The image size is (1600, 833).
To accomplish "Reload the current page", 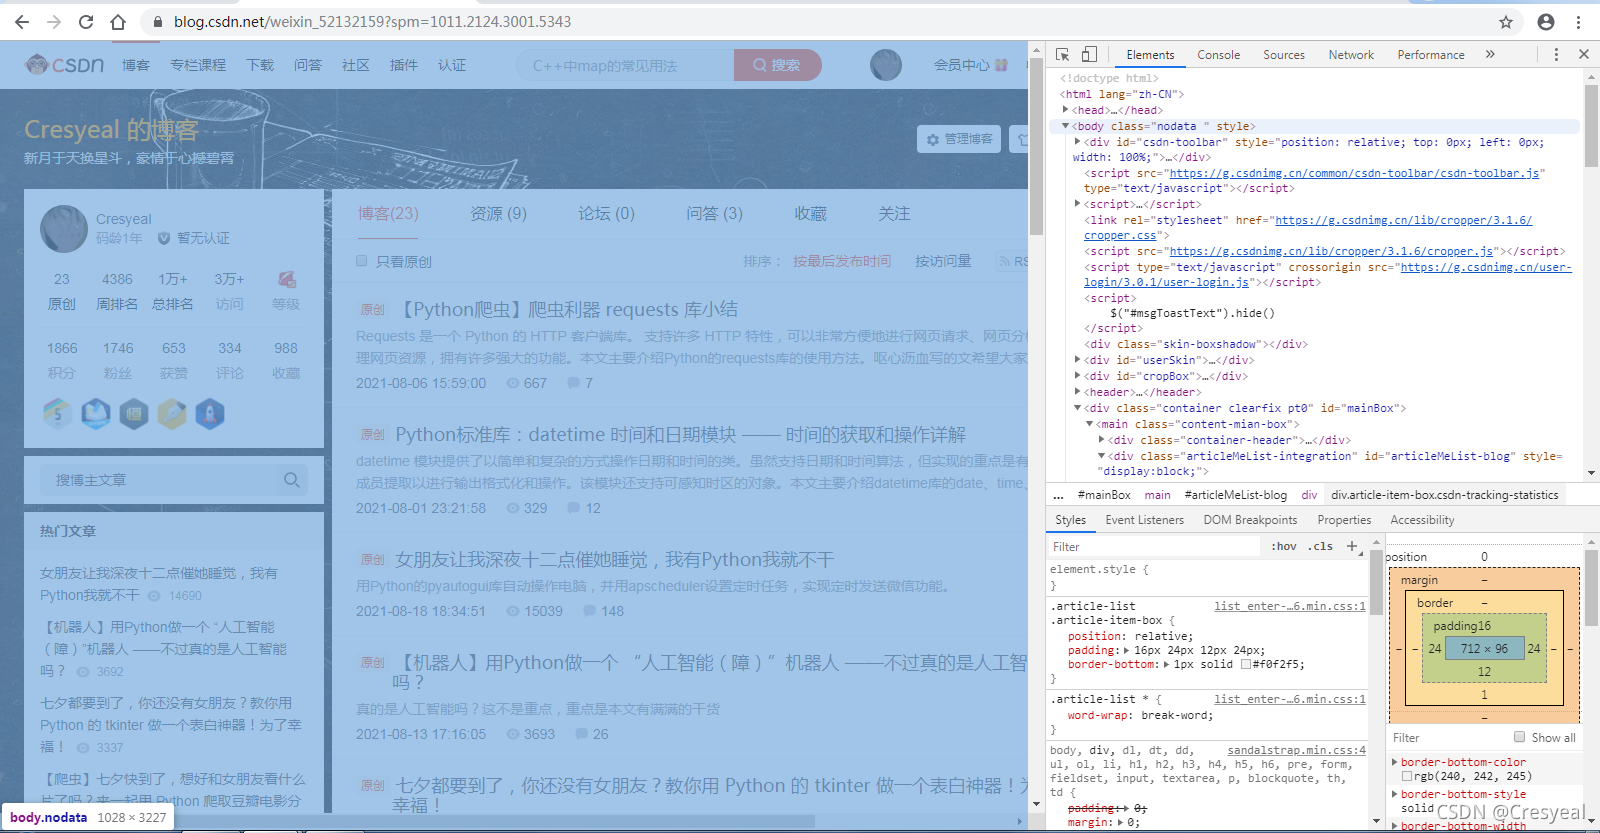I will (x=86, y=22).
